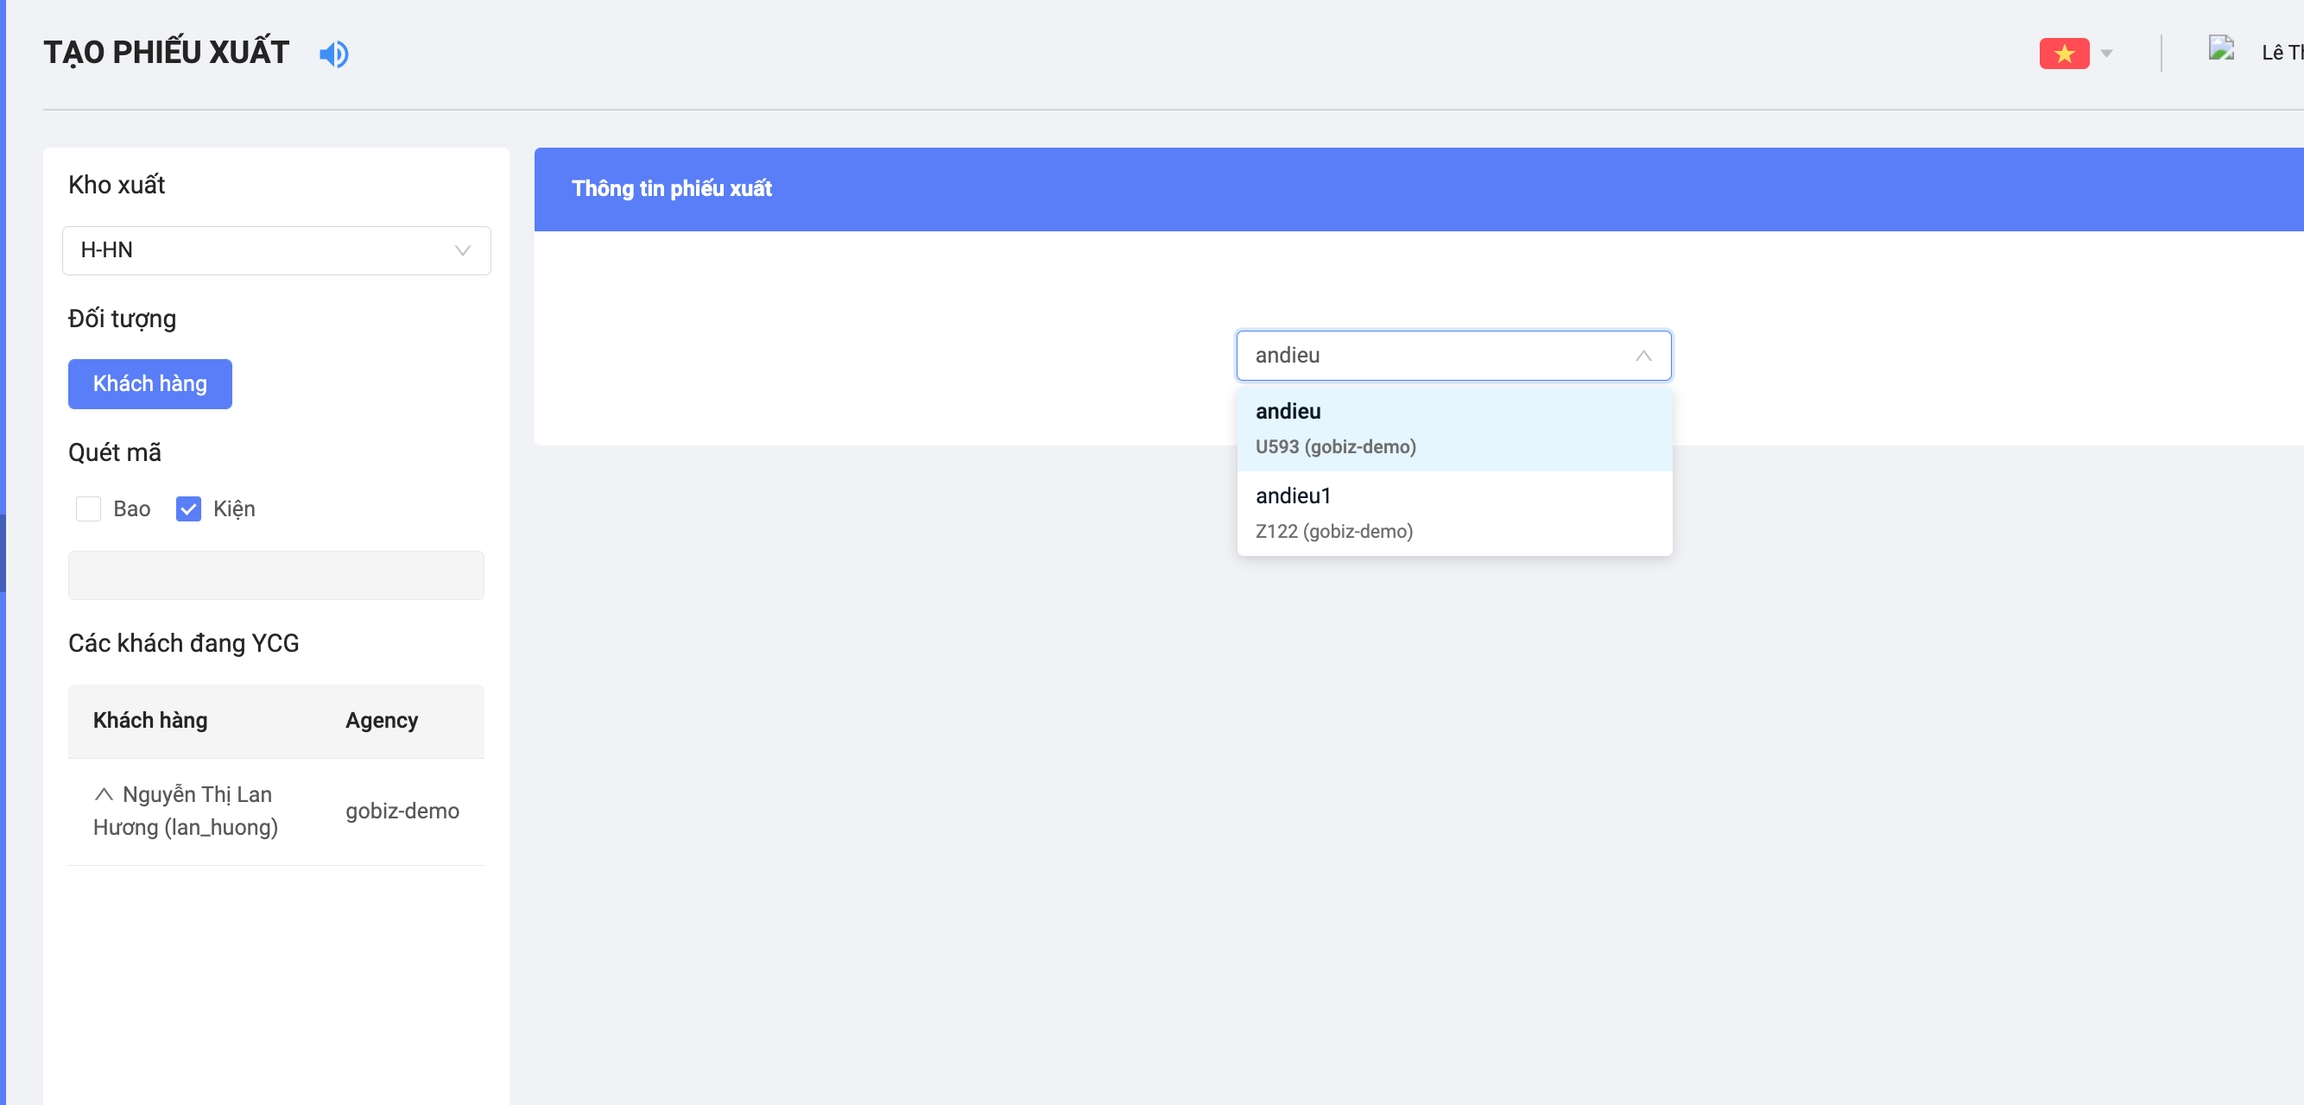This screenshot has width=2304, height=1105.
Task: Click the Vietnam flag language icon
Action: point(2064,53)
